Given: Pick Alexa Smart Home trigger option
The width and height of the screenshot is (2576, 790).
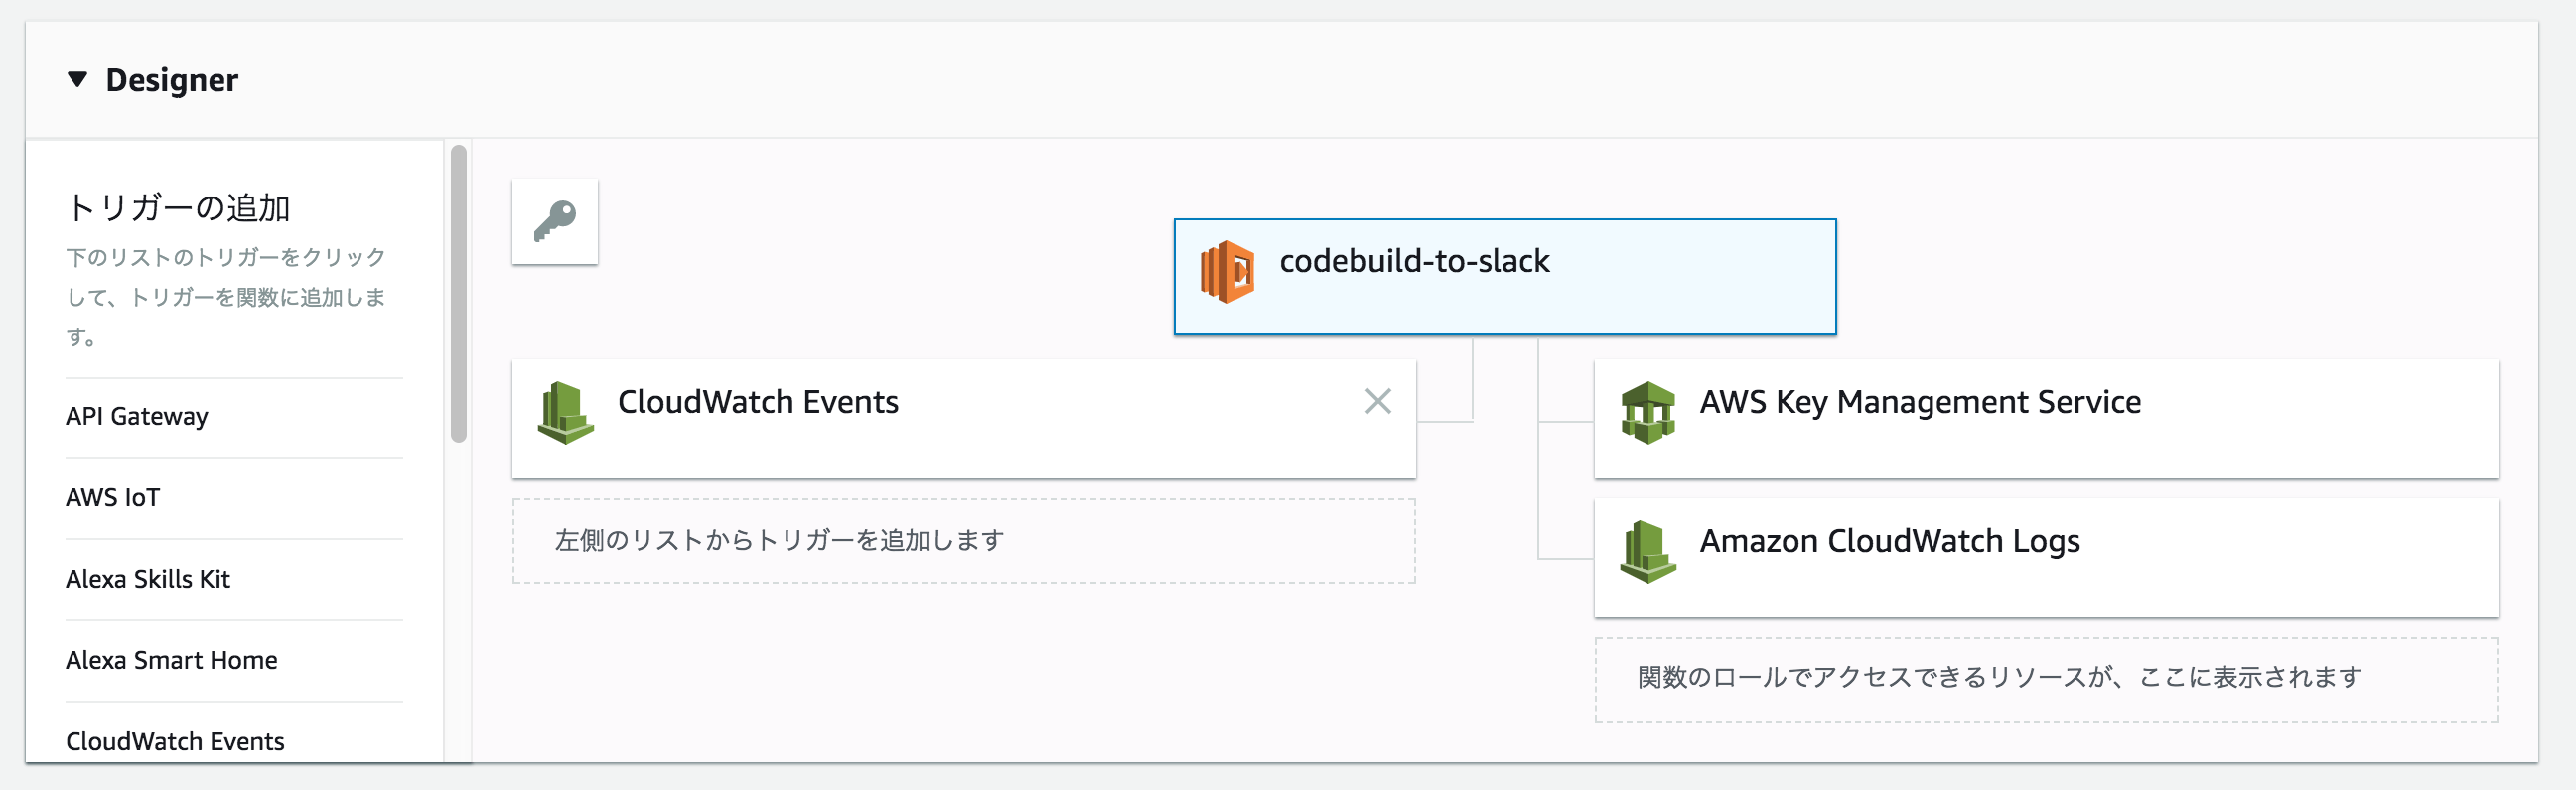Looking at the screenshot, I should click(x=172, y=660).
